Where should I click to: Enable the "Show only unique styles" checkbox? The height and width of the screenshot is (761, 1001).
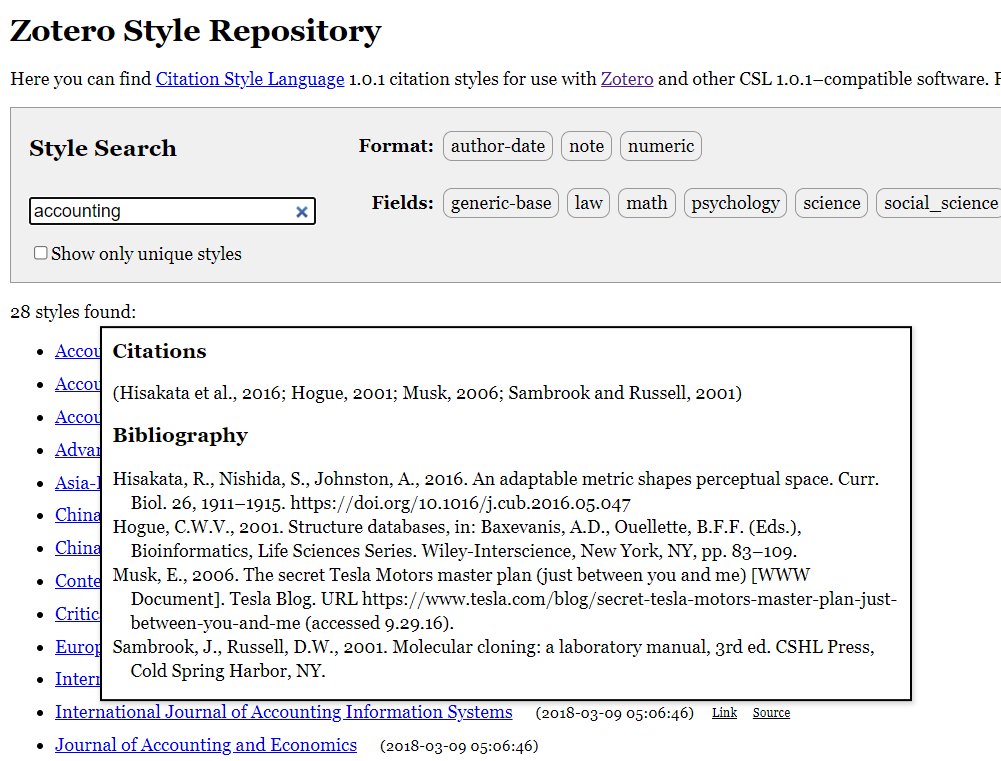40,253
